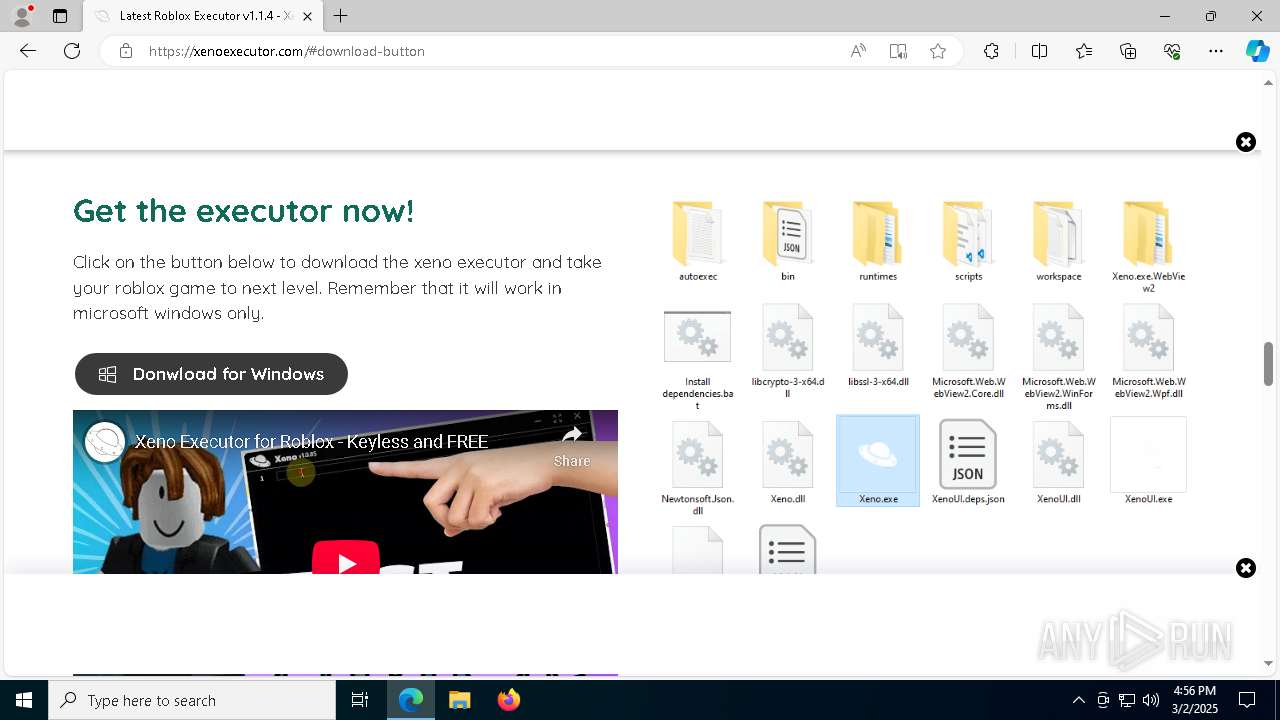Click libcrypto-3-x64.dll file
Viewport: 1280px width, 720px height.
pos(788,352)
